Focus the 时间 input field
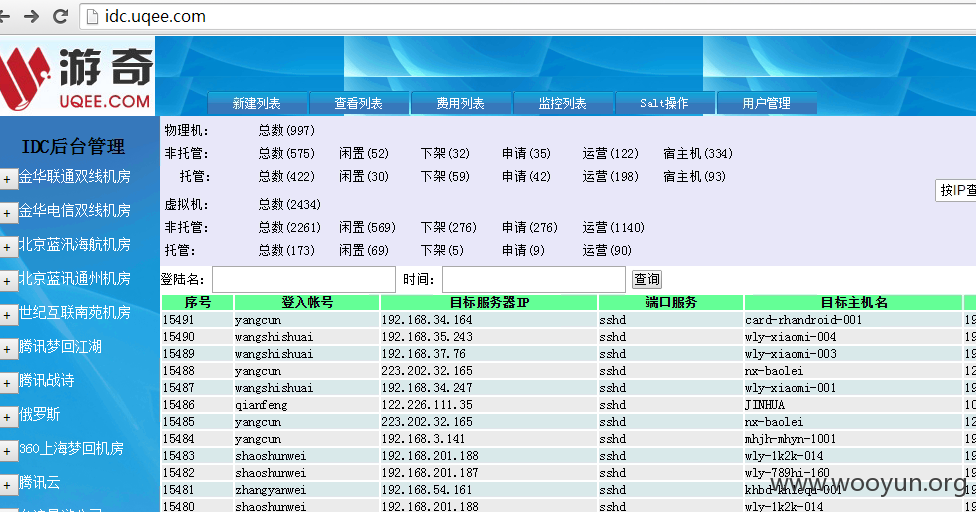Image resolution: width=976 pixels, height=512 pixels. click(x=533, y=279)
